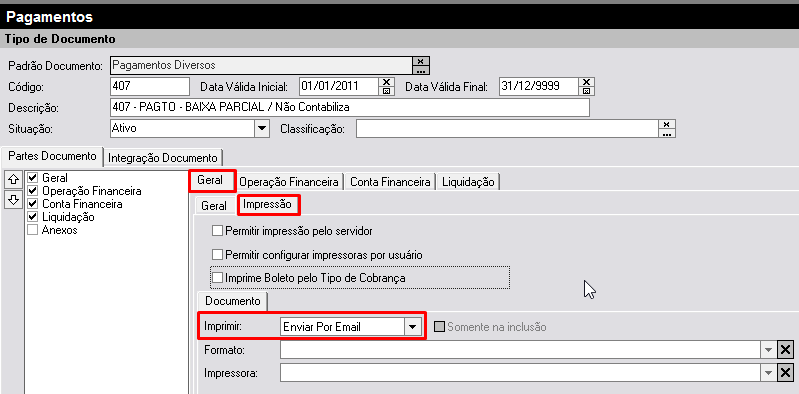Image resolution: width=799 pixels, height=394 pixels.
Task: Click the Código field containing 407
Action: tap(150, 86)
